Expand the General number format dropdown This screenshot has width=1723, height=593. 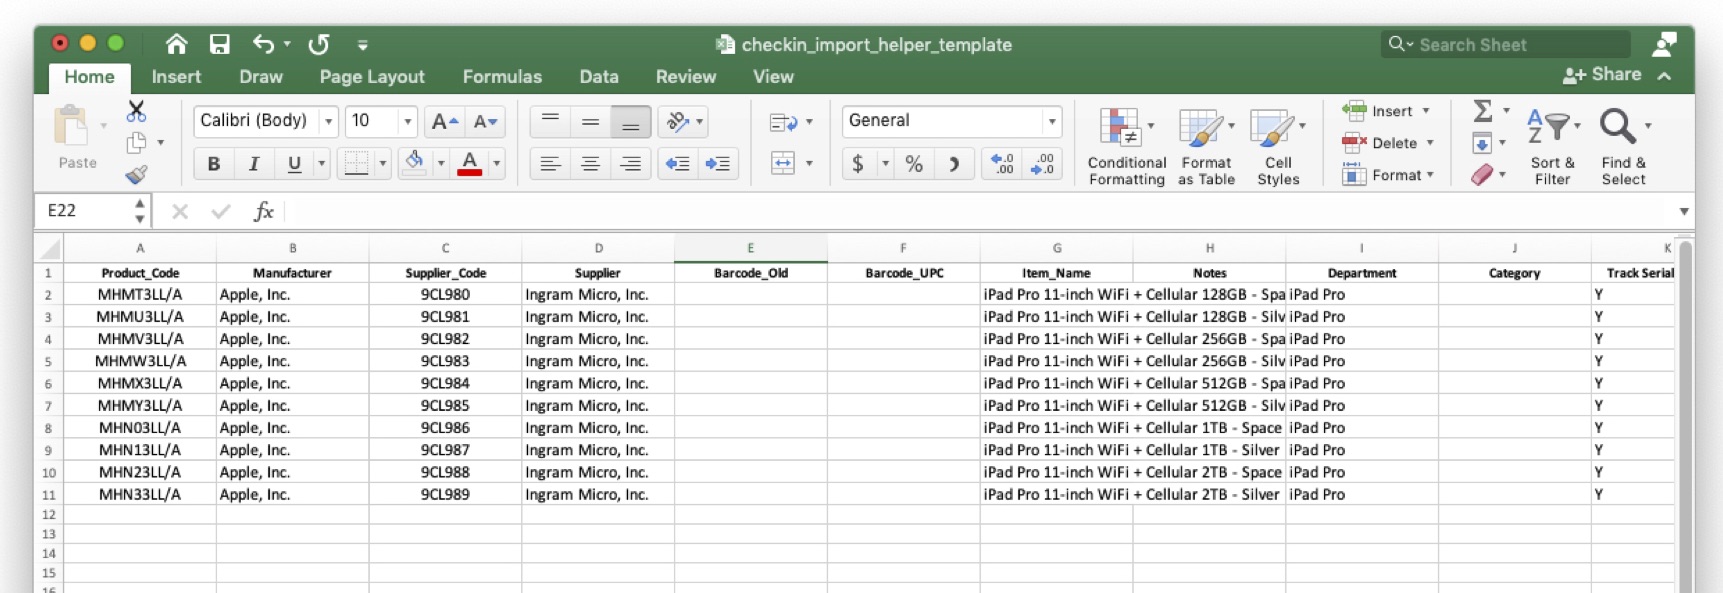pos(1051,122)
